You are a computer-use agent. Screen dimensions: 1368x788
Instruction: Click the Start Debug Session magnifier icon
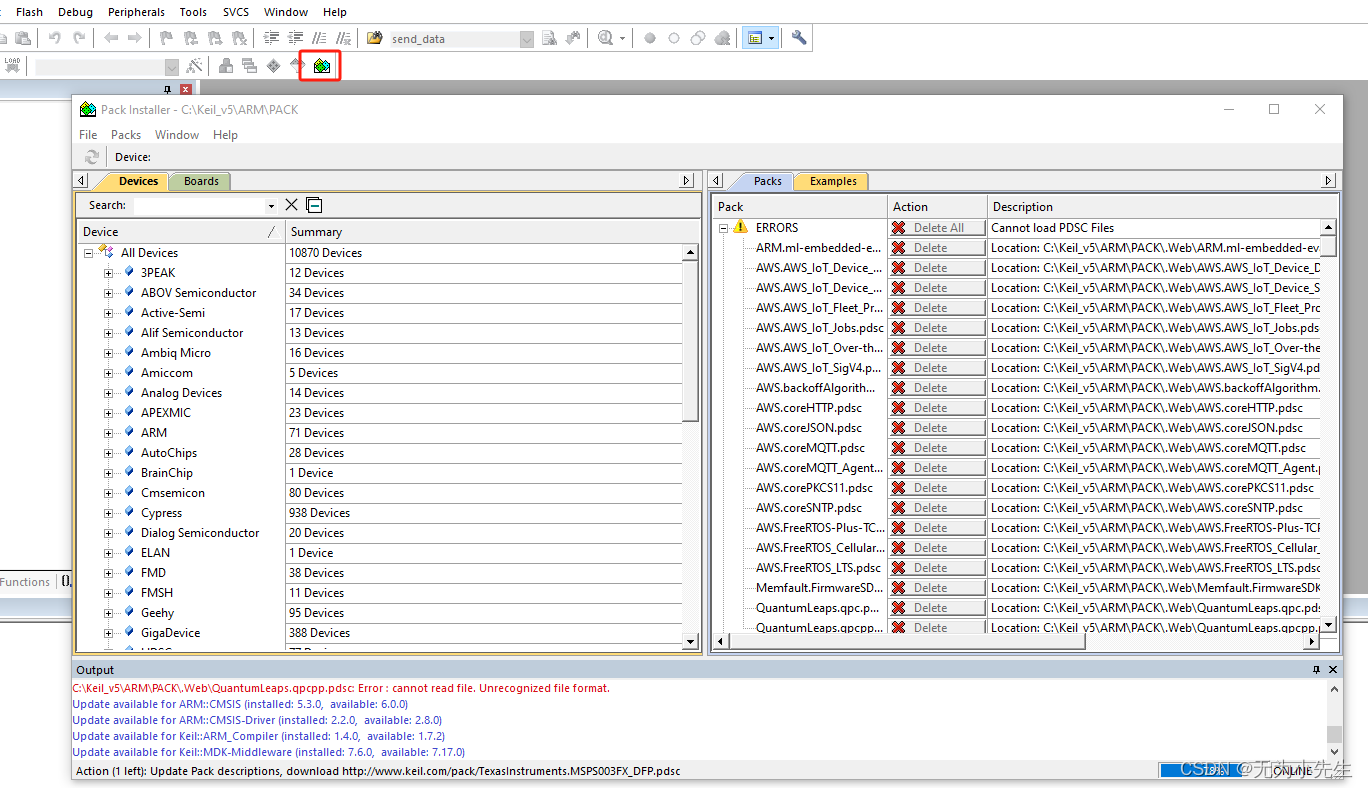(x=605, y=38)
